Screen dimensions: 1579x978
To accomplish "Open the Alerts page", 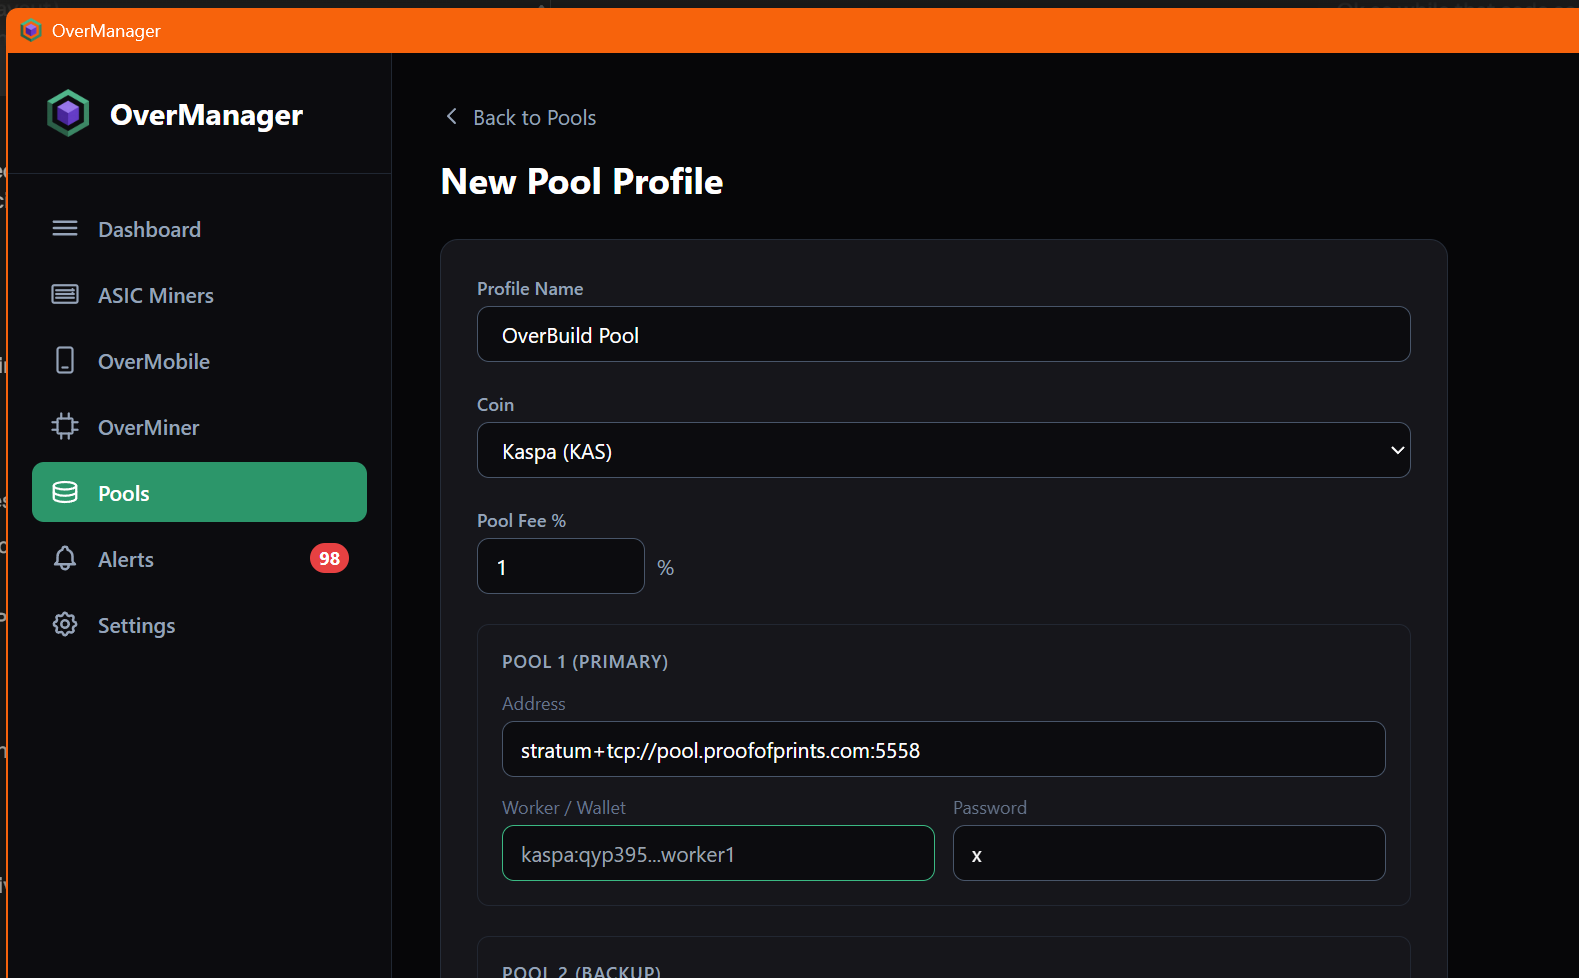I will tap(199, 559).
